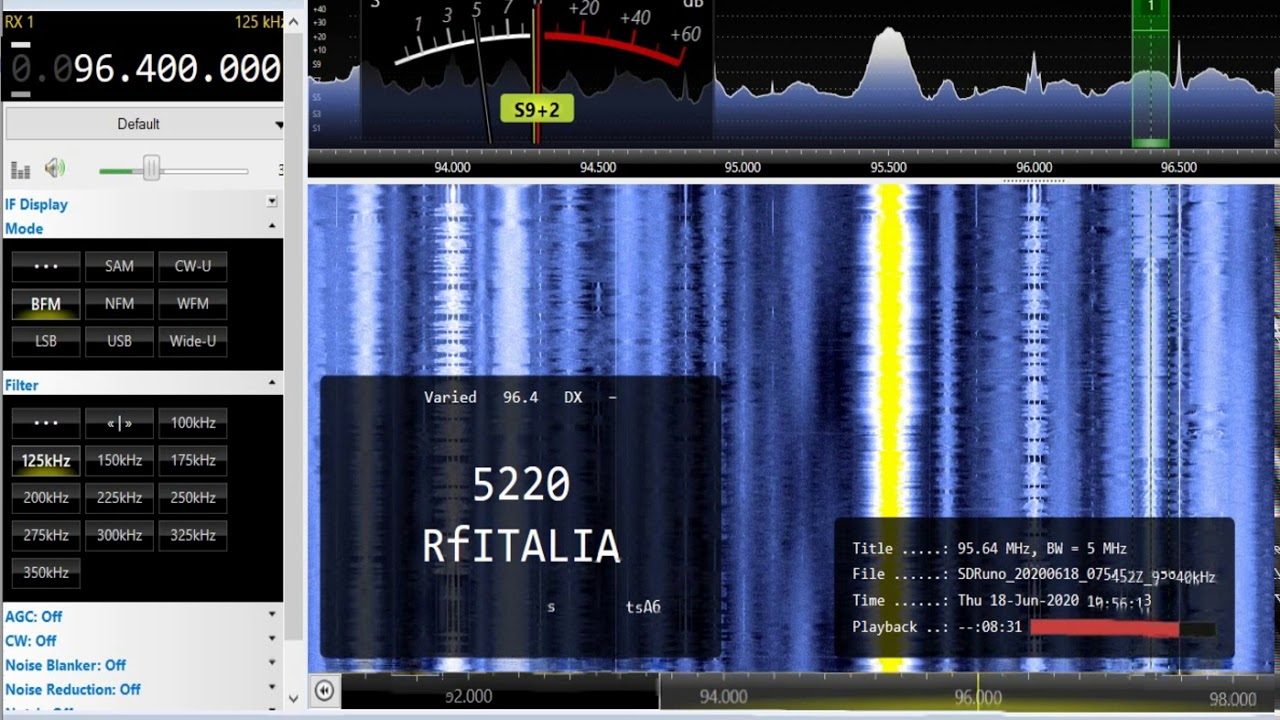
Task: Select the 350kHz filter
Action: click(x=46, y=573)
